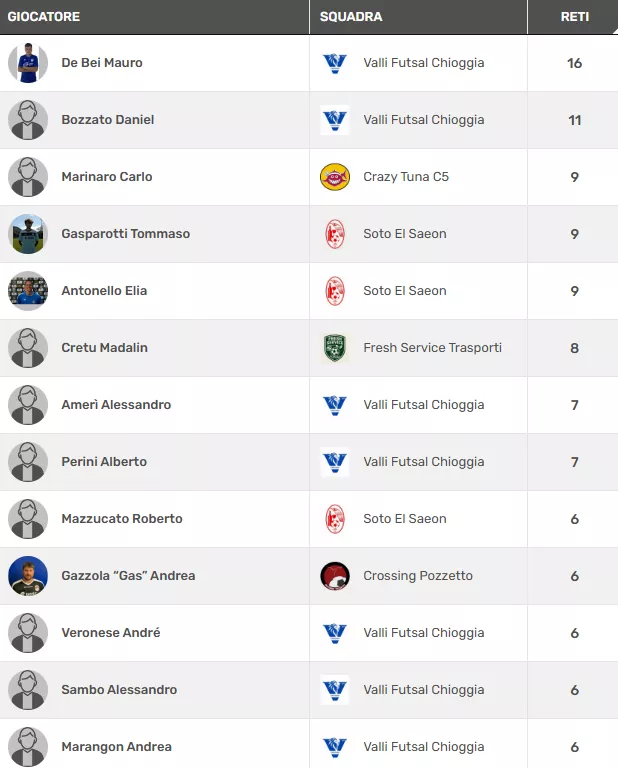Click Valli Futsal logo beside De Bei Mauro
This screenshot has height=768, width=618.
(x=334, y=63)
